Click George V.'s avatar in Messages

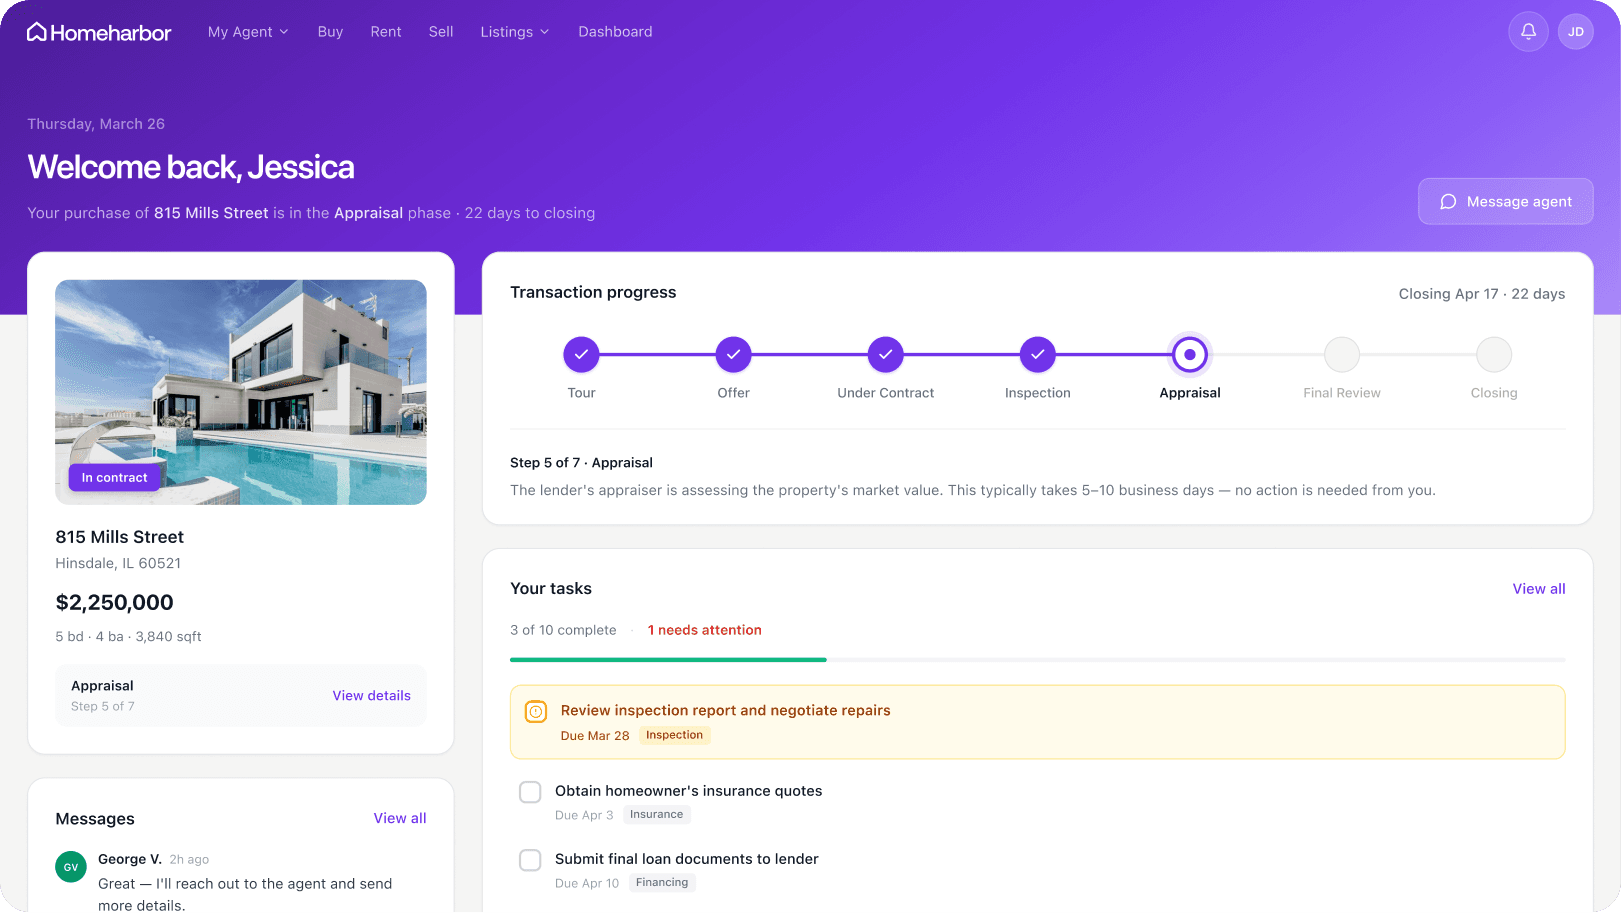click(70, 867)
